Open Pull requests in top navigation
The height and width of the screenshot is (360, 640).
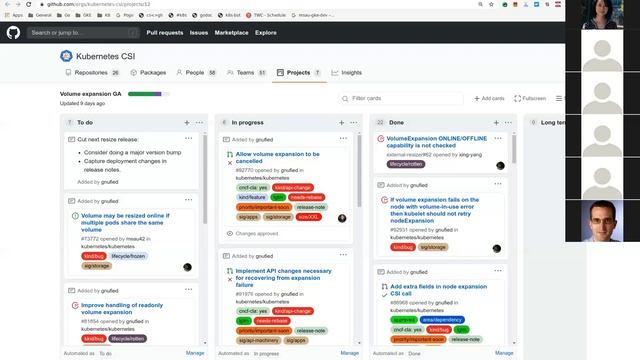point(165,33)
